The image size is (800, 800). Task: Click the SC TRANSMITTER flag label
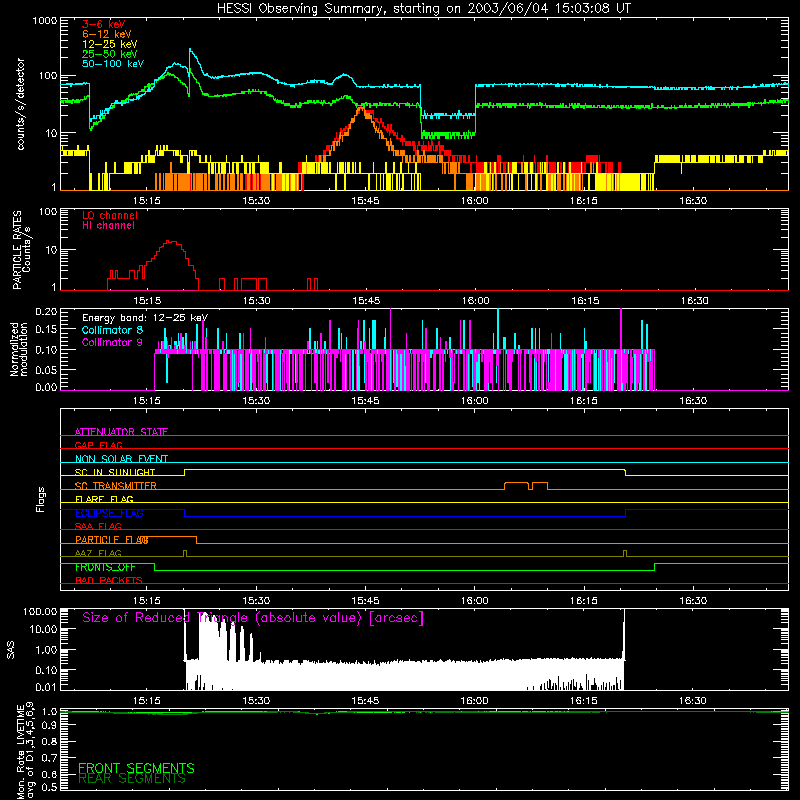point(115,486)
